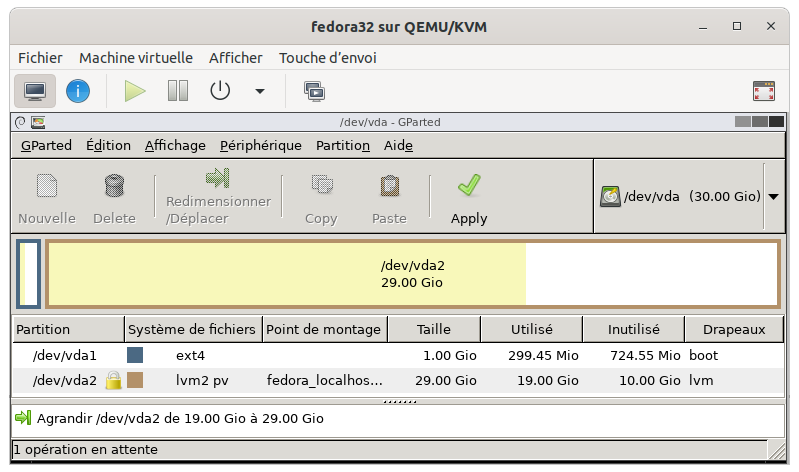Screen dimensions: 799x472
Task: Select the /dev/vda2 partition row
Action: click(398, 381)
